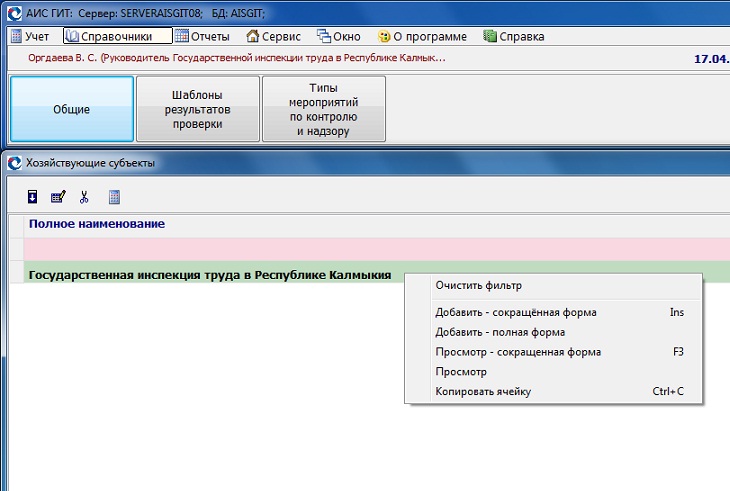Screen dimensions: 730x491
Task: Click the row selector beside the green row
Action: click(x=16, y=272)
